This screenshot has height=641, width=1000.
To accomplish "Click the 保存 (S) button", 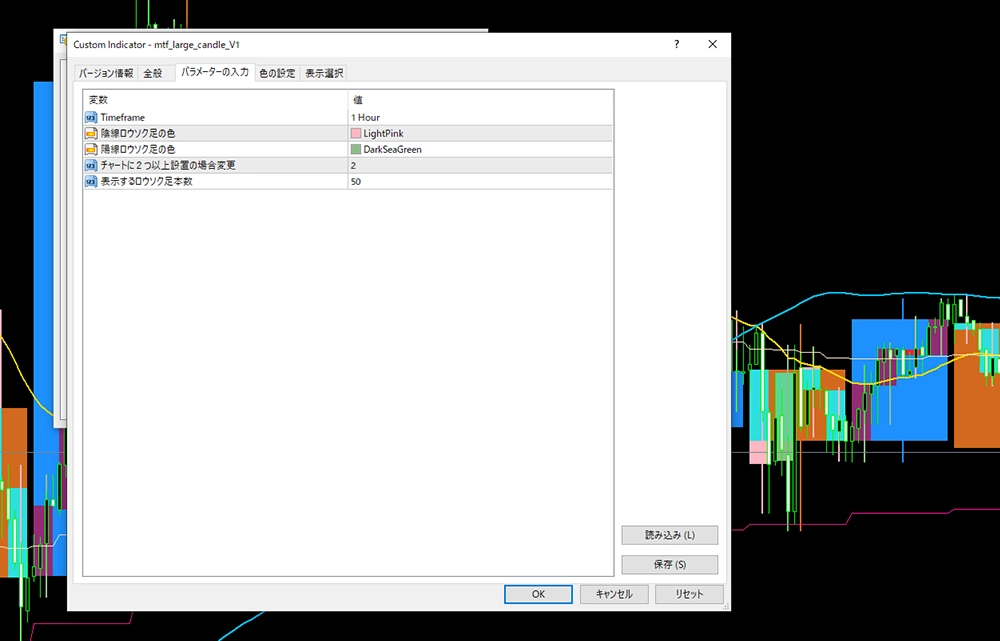I will point(670,564).
